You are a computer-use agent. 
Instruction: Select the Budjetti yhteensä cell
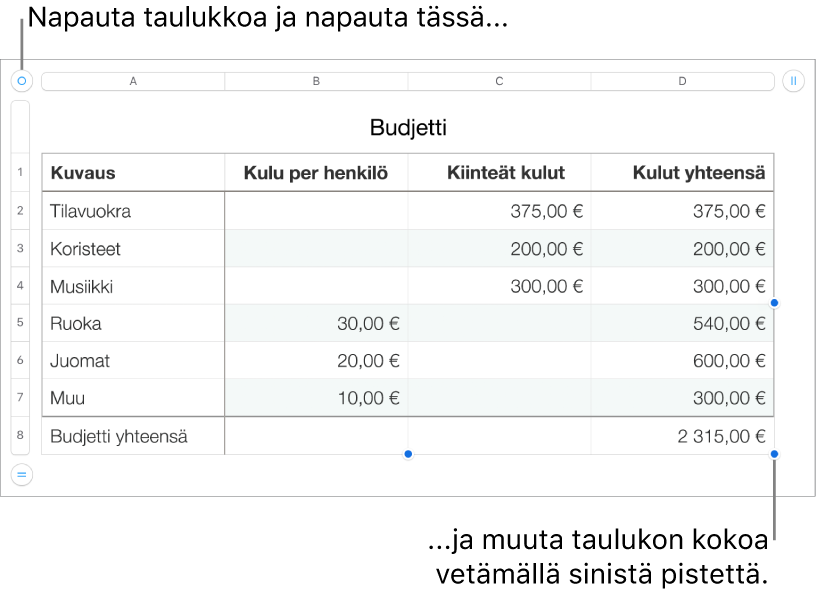[133, 436]
